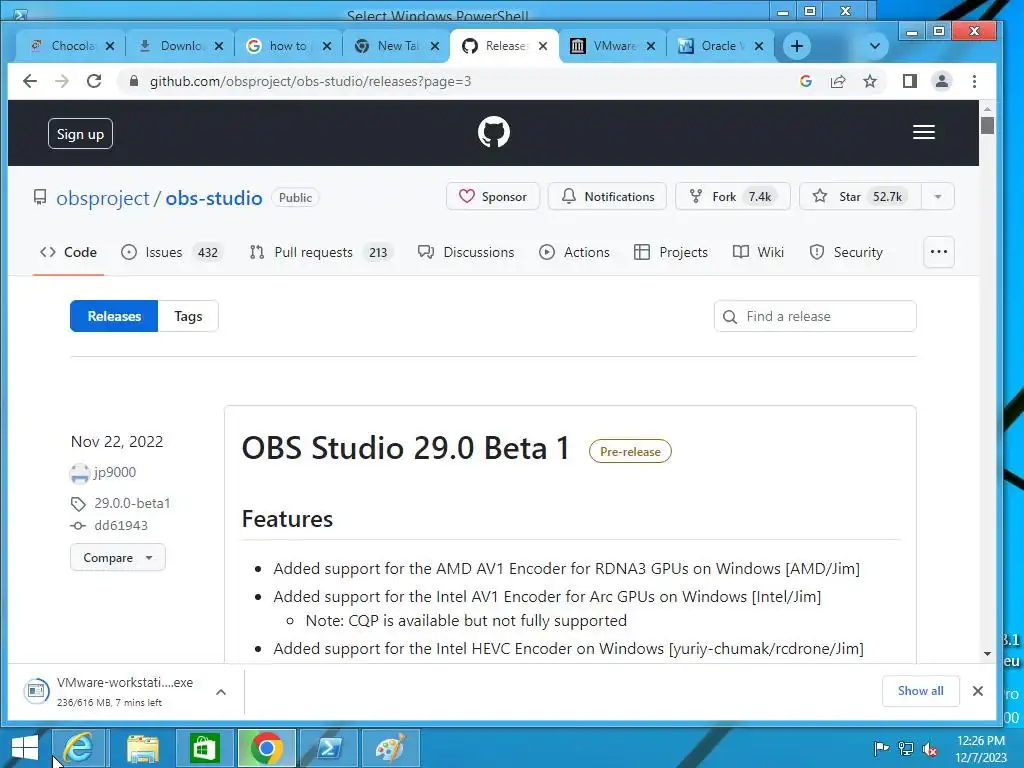Open the obsproject owner link
1024x768 pixels.
click(x=103, y=198)
